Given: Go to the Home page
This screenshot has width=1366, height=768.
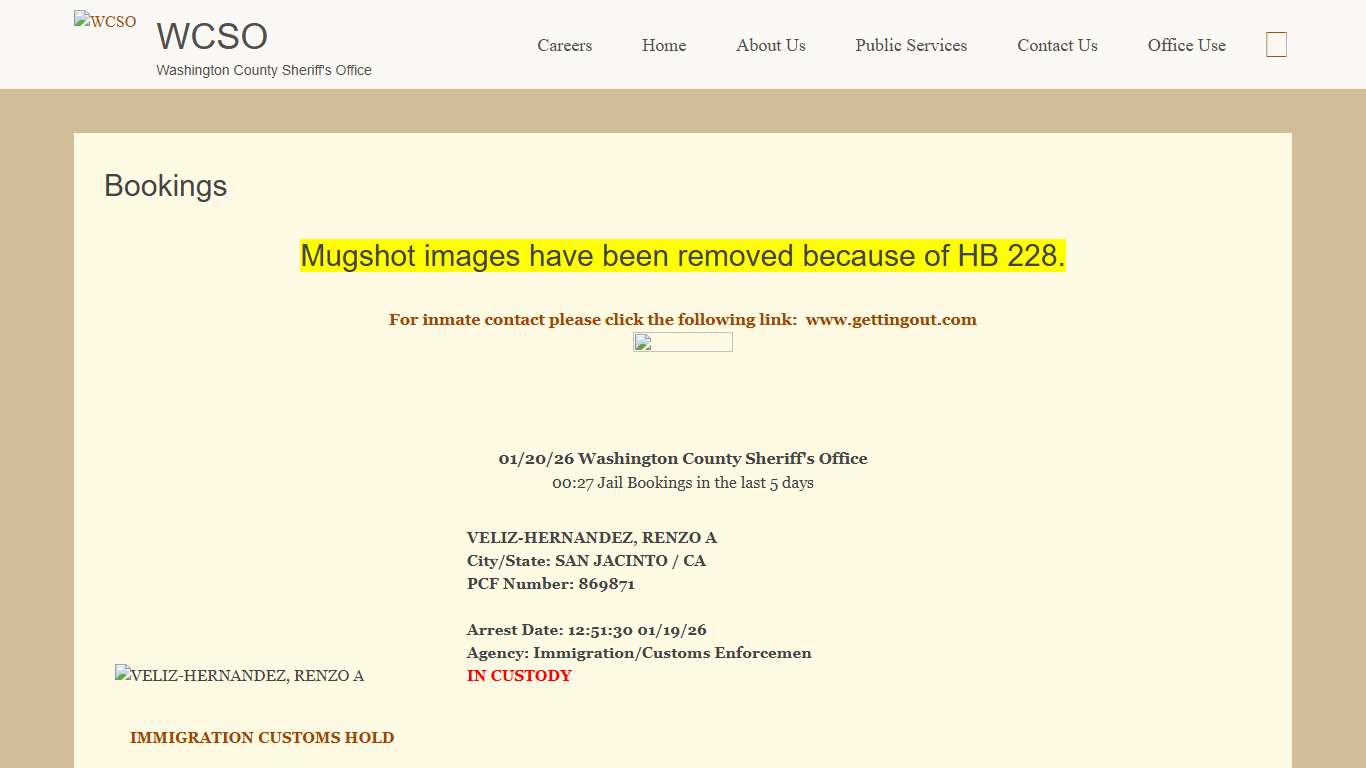Looking at the screenshot, I should (x=664, y=45).
